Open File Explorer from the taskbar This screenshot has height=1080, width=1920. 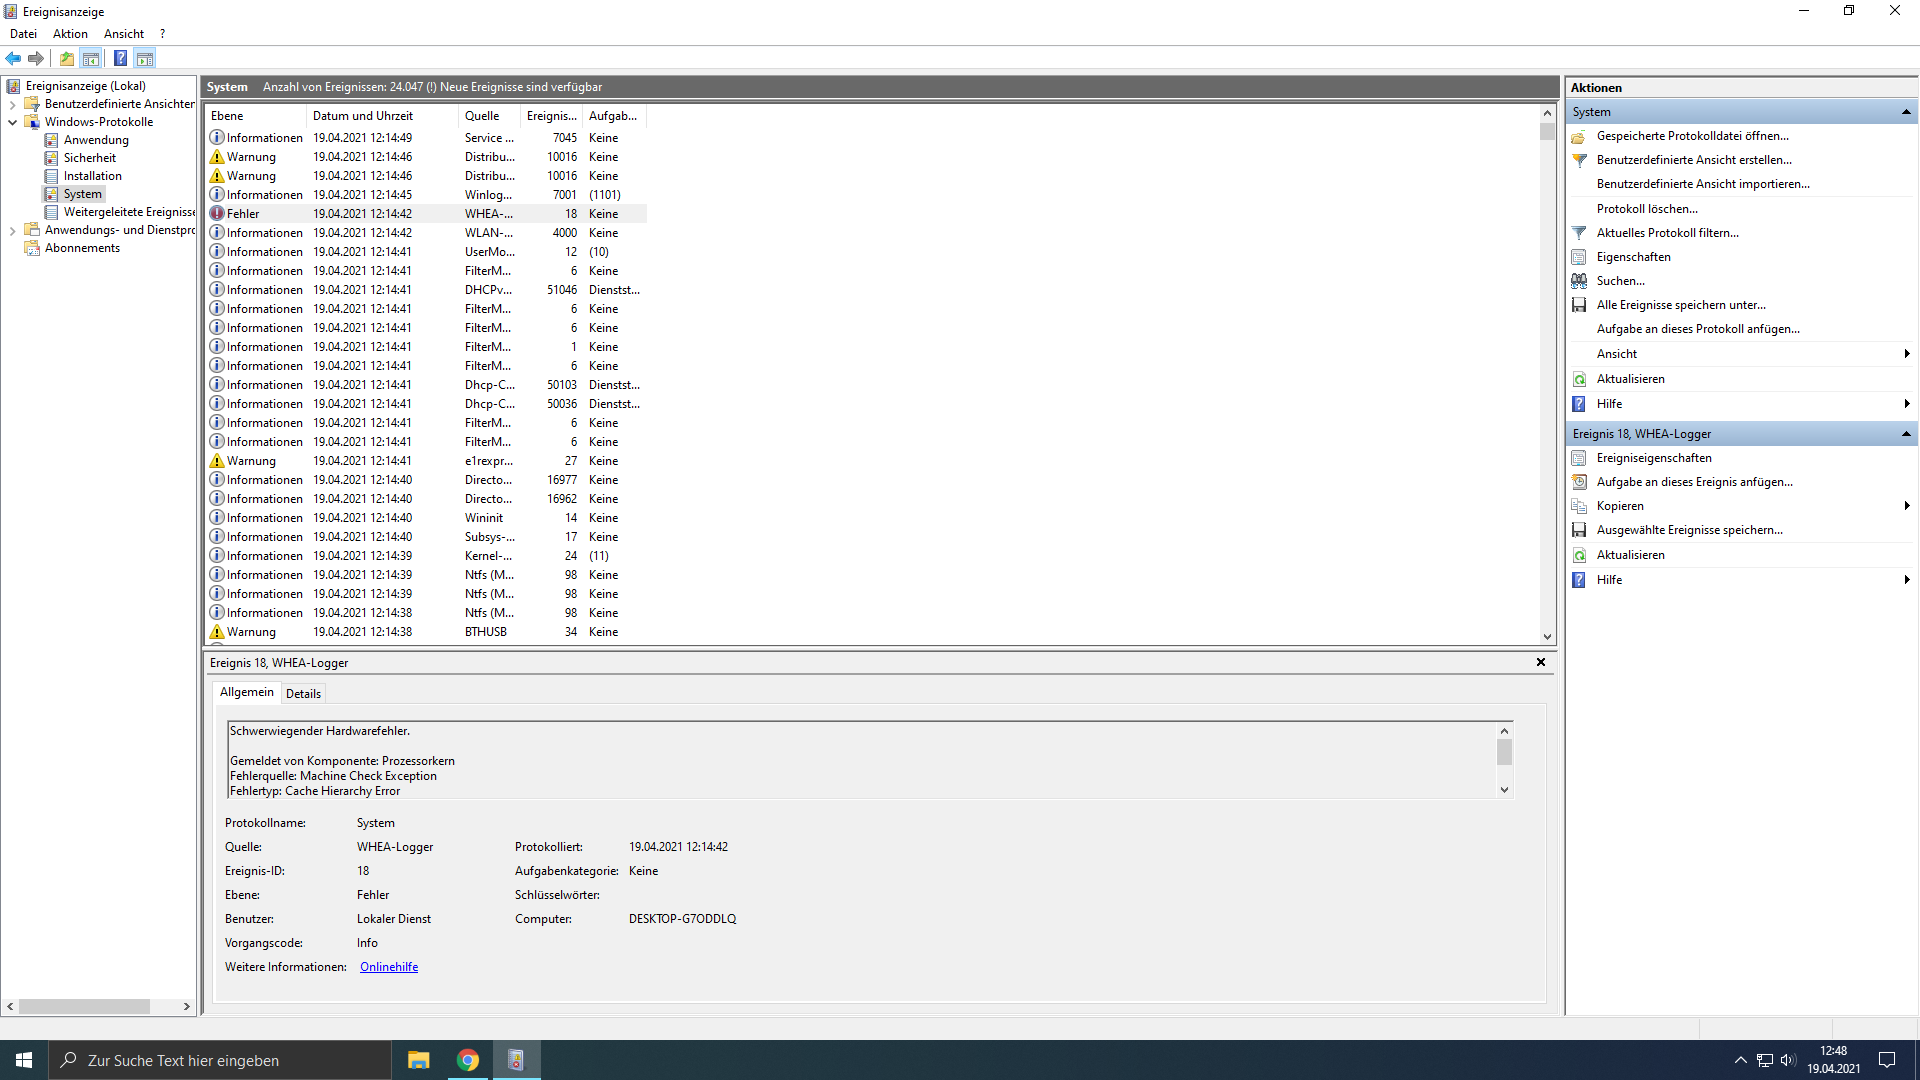click(x=418, y=1060)
